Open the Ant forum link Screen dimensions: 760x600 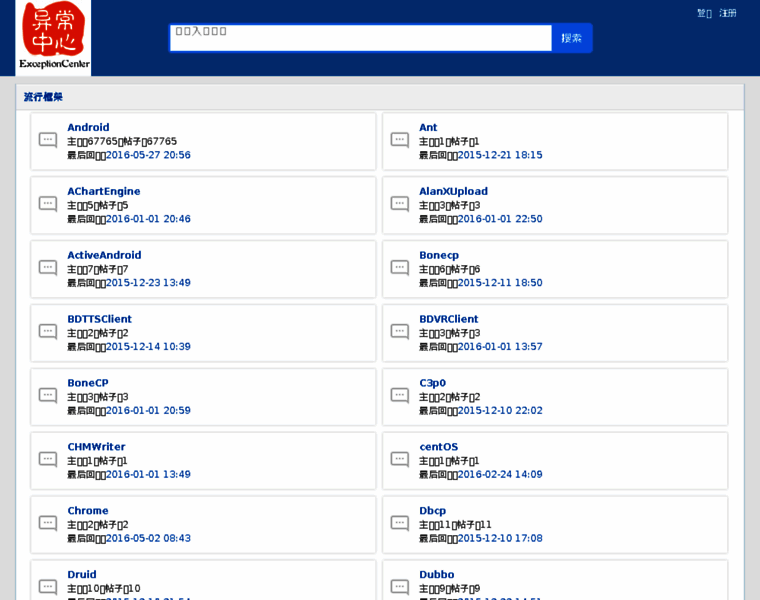[428, 127]
